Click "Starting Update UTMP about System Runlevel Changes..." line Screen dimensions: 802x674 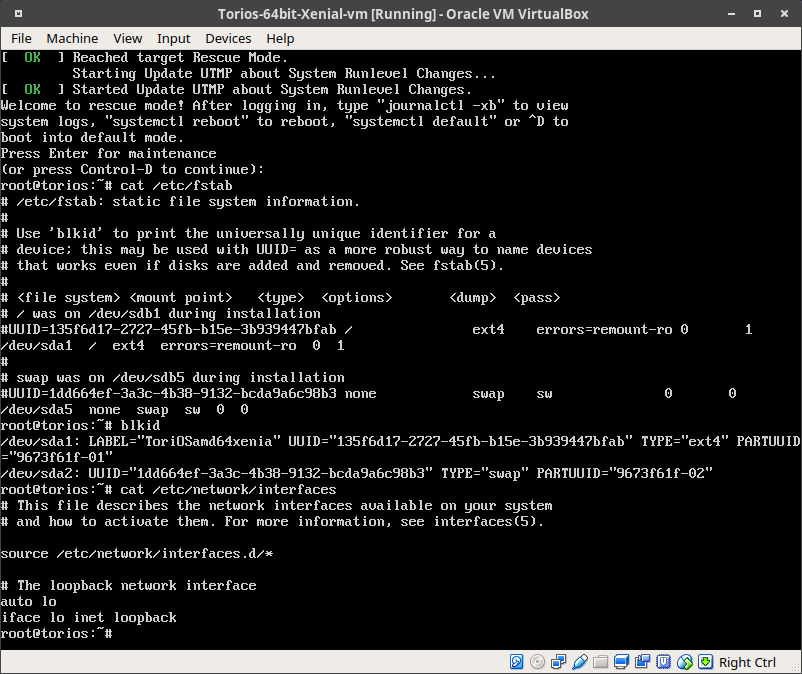point(284,74)
